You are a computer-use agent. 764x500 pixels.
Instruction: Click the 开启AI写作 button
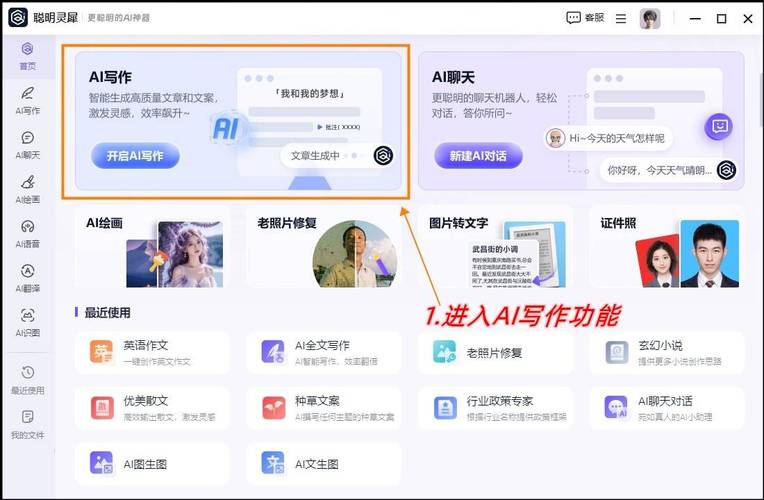point(135,156)
